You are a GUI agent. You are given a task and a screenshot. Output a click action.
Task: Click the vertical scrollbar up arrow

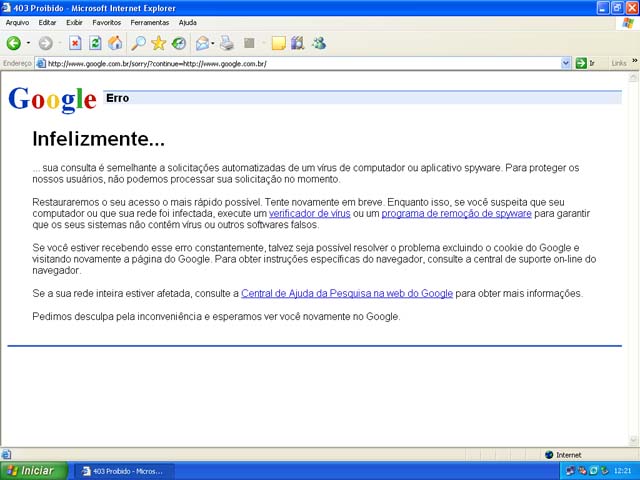(633, 77)
